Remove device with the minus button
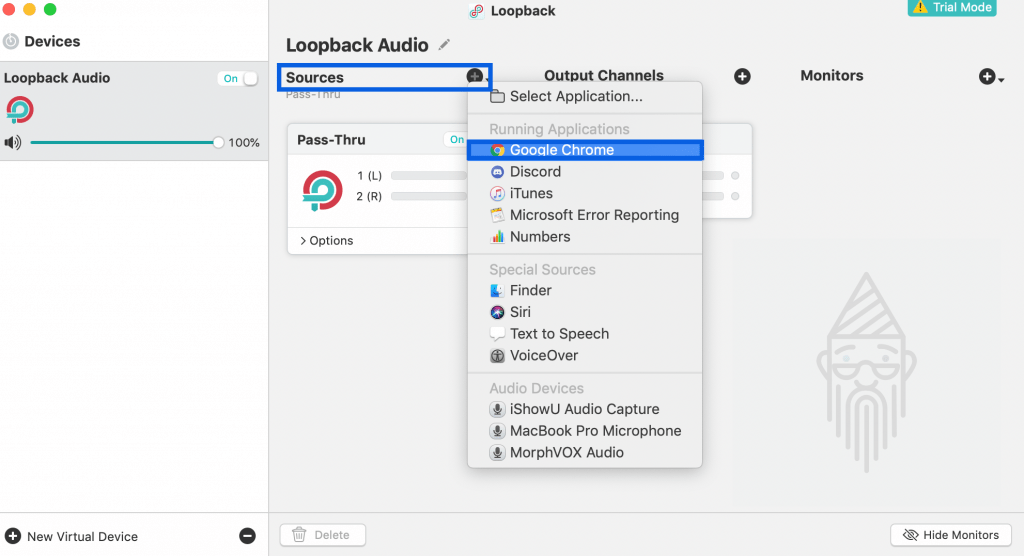 click(248, 536)
